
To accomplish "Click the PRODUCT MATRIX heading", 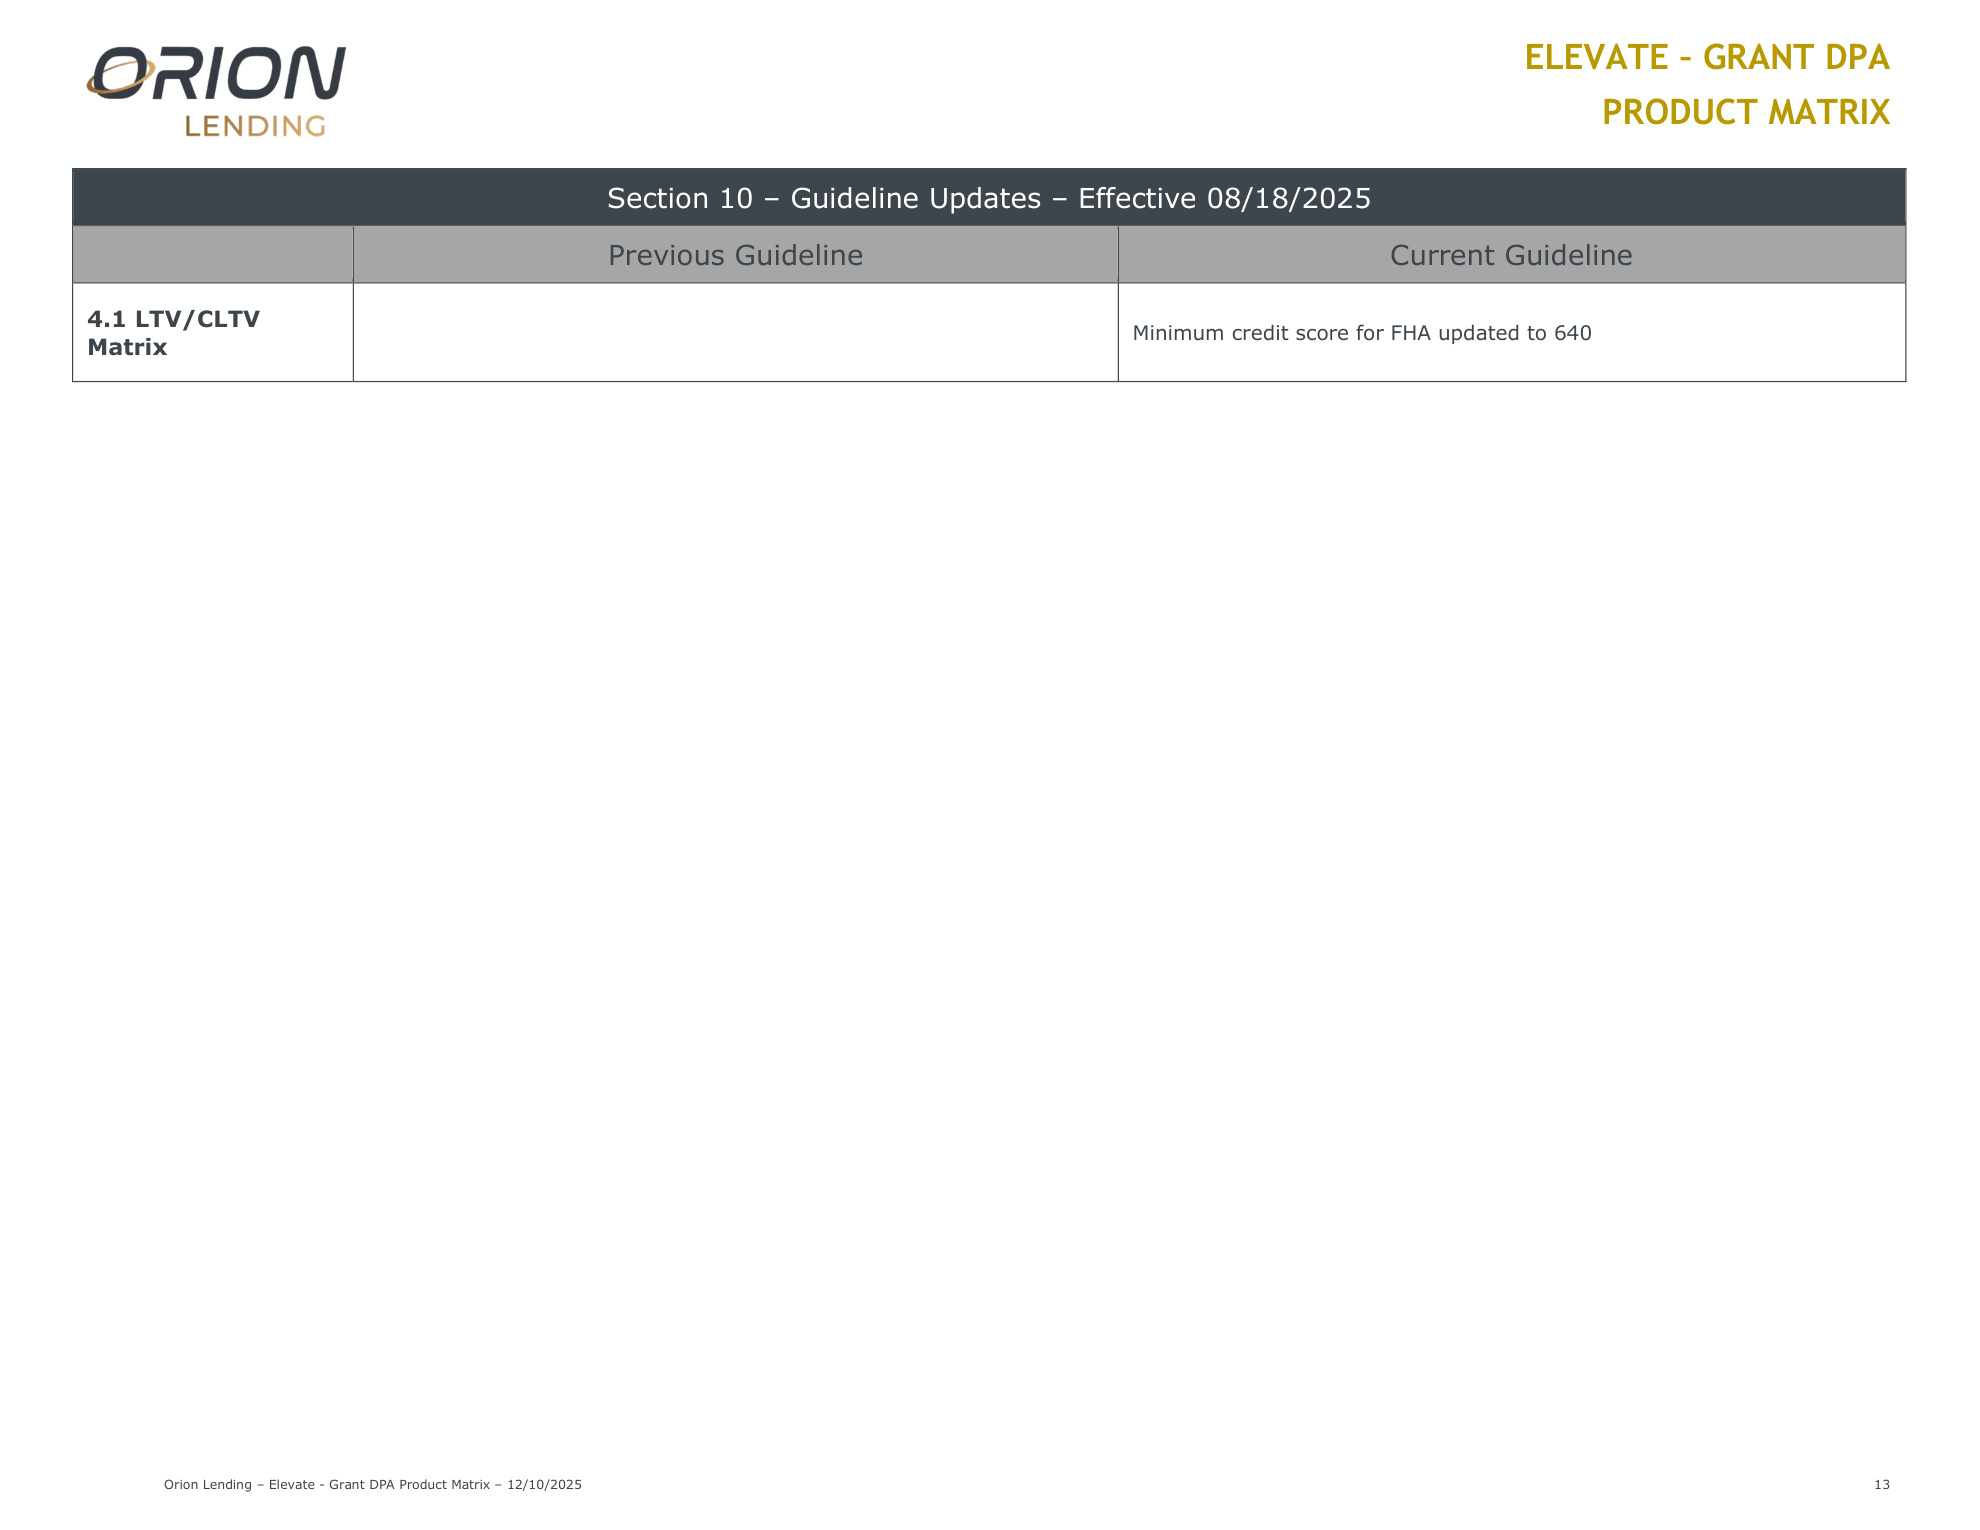I will click(x=1745, y=112).
